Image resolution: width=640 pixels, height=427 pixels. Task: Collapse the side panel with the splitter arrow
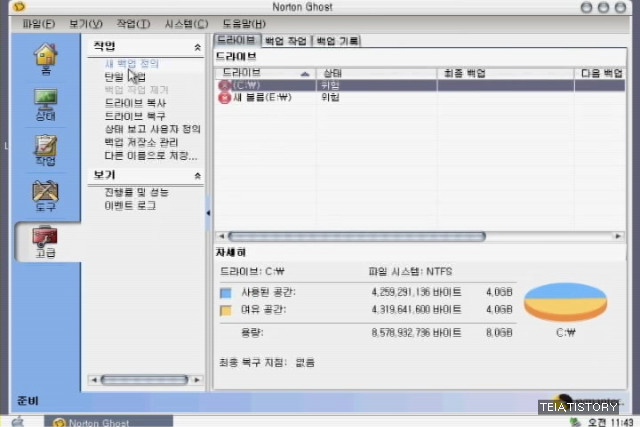[208, 213]
